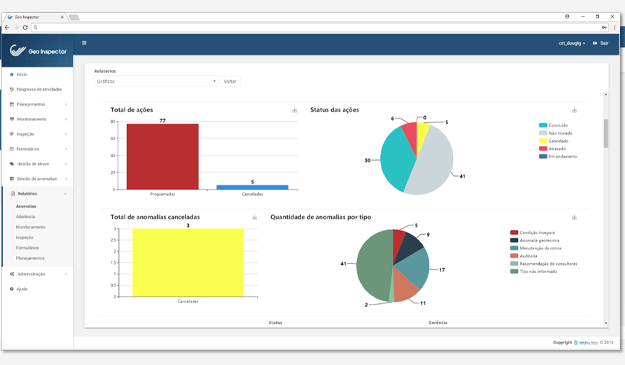Image resolution: width=625 pixels, height=365 pixels.
Task: Toggle Não iniciado legend entry
Action: [556, 133]
